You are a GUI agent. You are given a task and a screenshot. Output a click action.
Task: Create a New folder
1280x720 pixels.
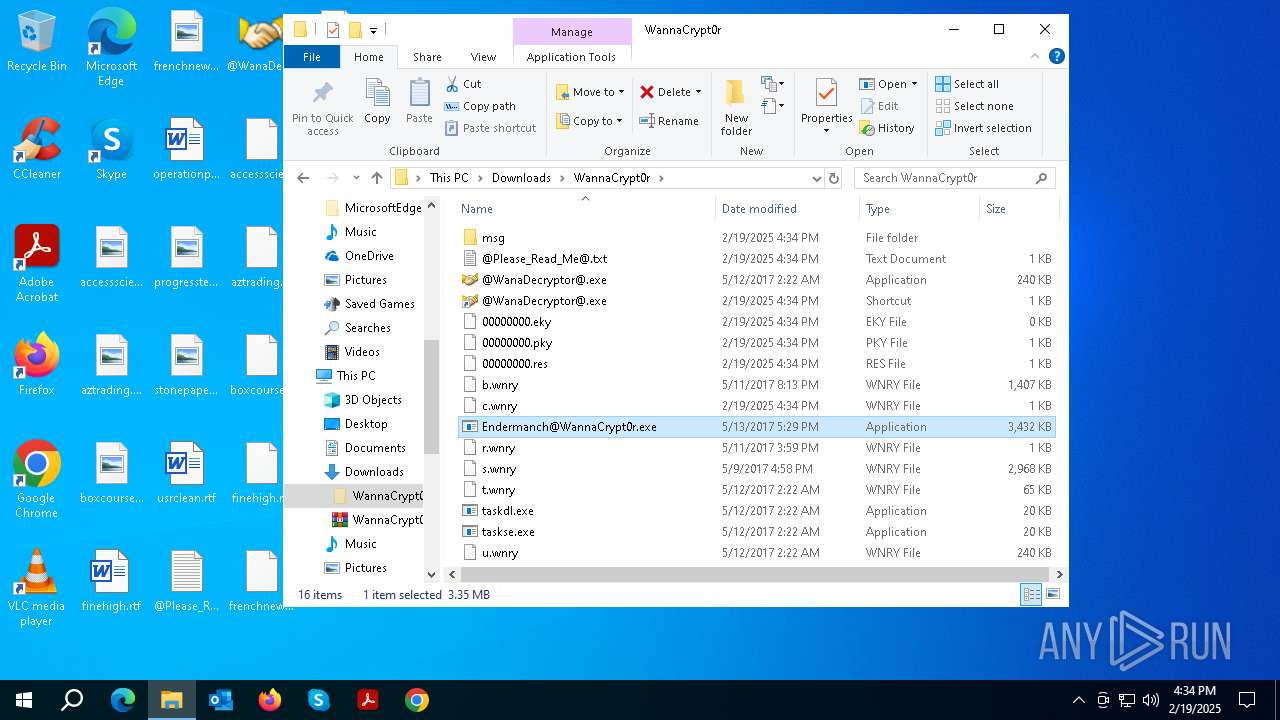point(736,107)
